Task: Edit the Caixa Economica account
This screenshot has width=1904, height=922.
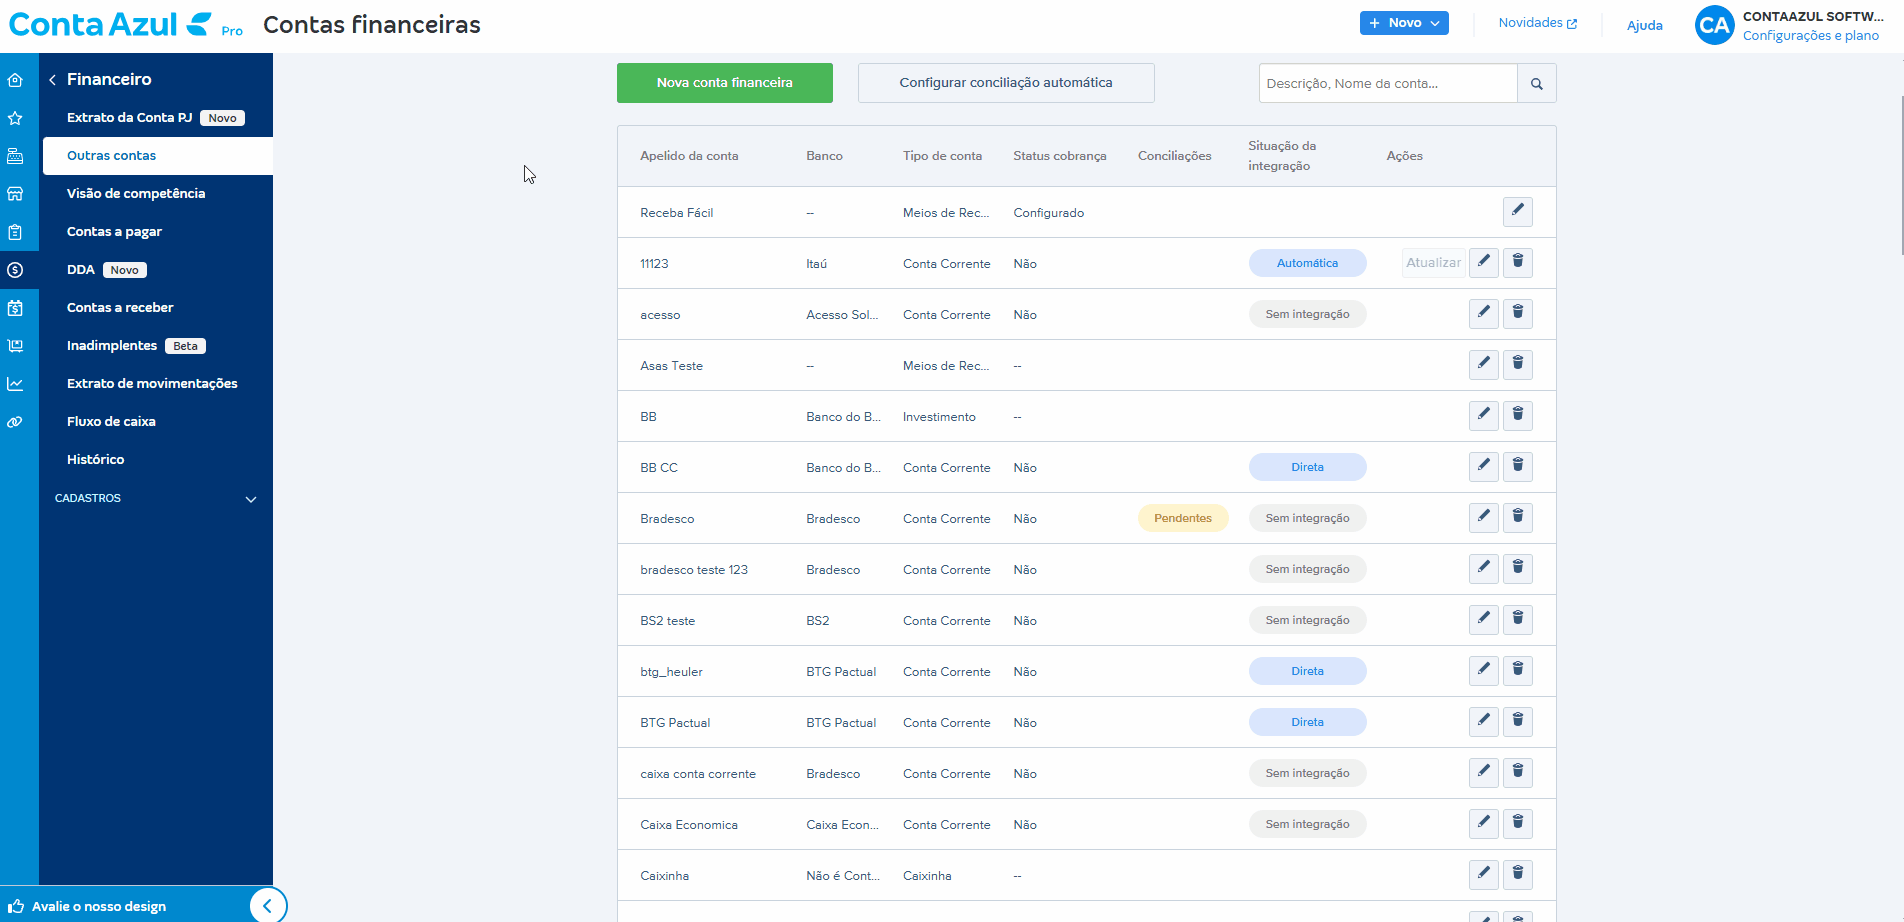Action: pos(1484,823)
